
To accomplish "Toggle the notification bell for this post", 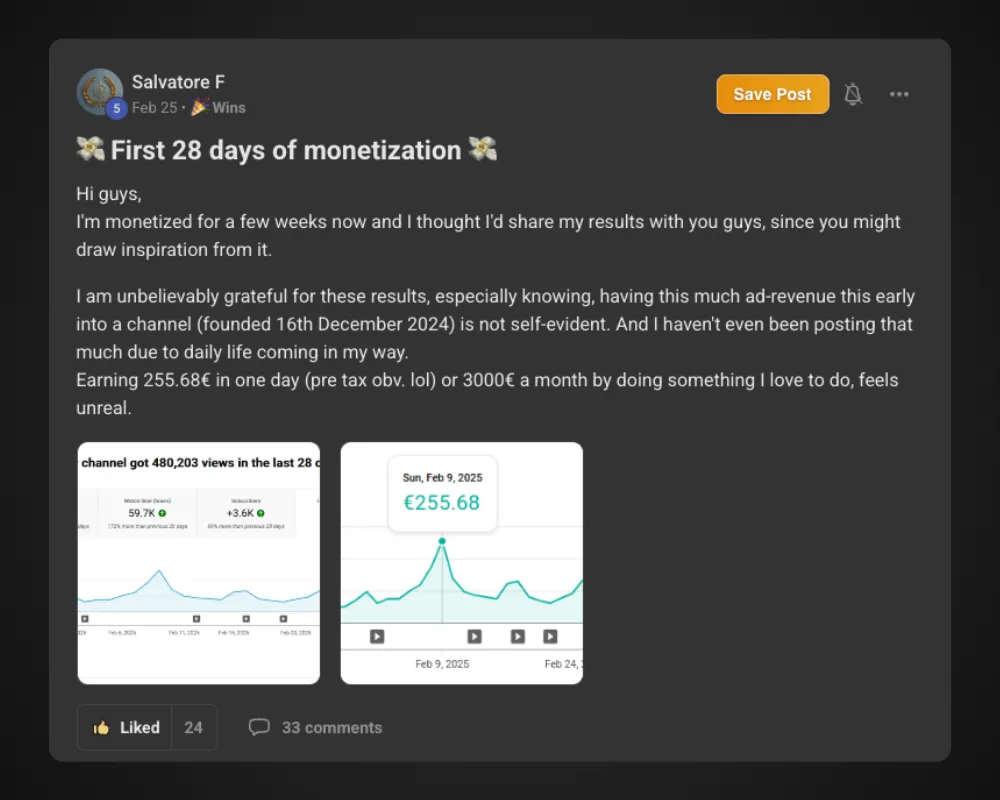I will point(853,94).
